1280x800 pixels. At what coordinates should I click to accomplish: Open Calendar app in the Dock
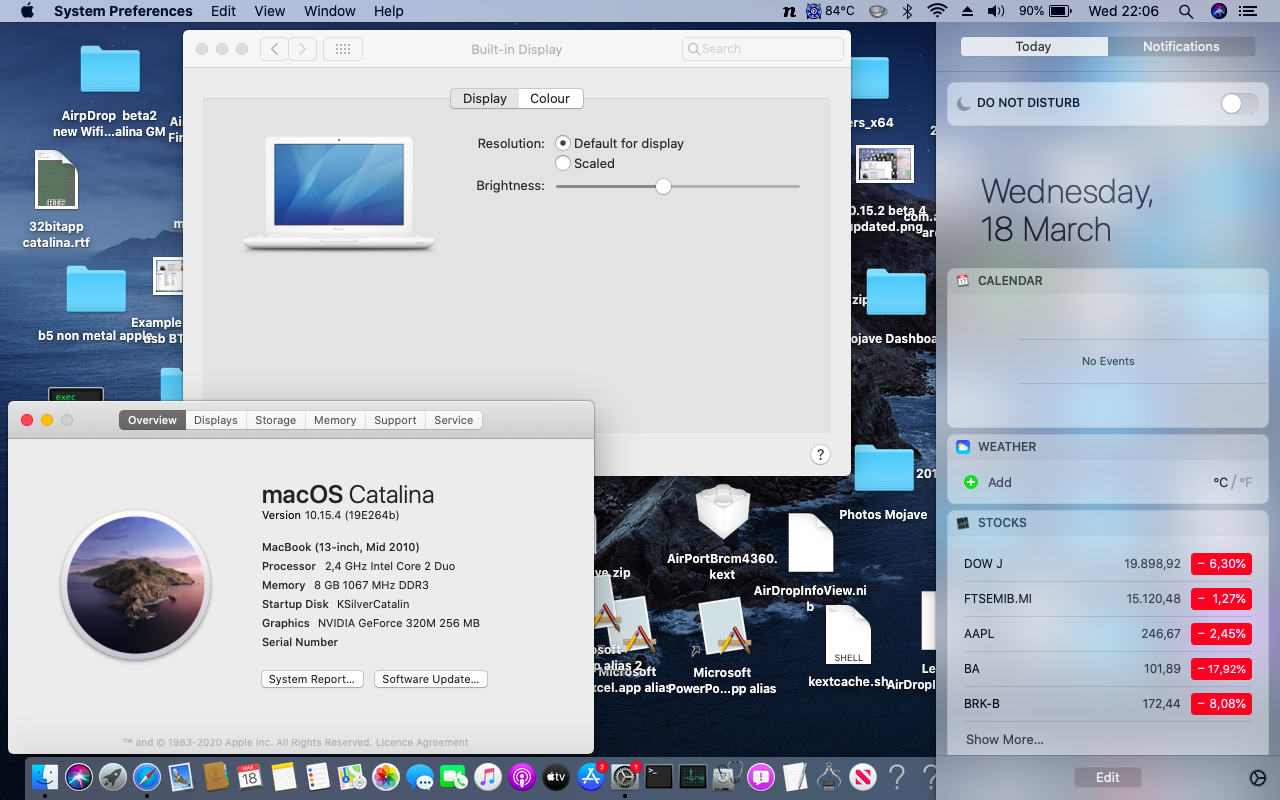(249, 776)
